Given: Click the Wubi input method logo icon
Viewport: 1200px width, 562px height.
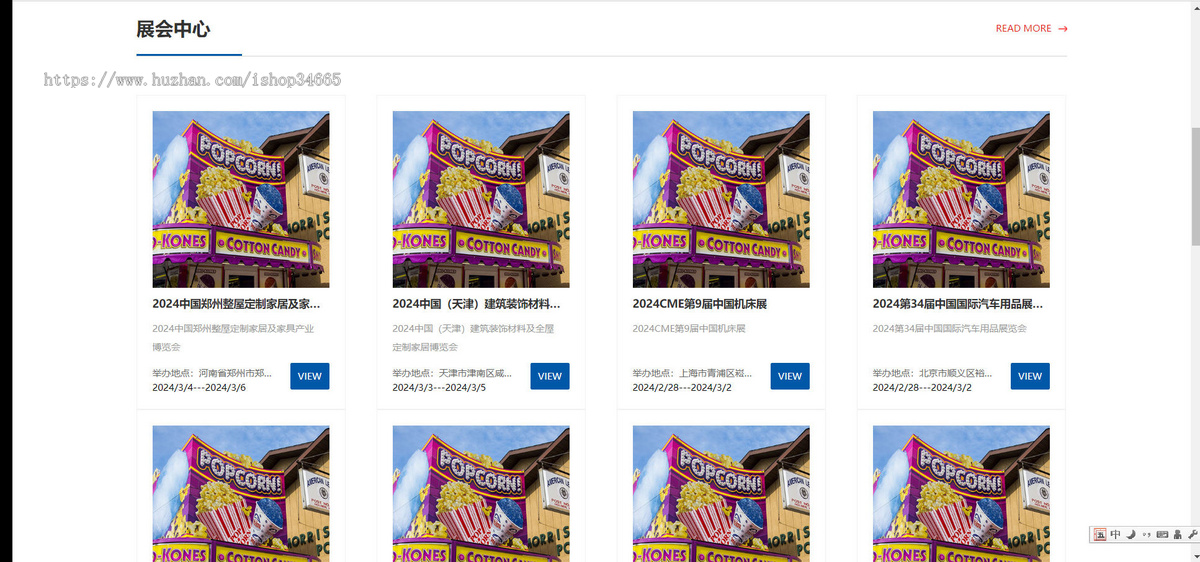Looking at the screenshot, I should click(x=1100, y=535).
